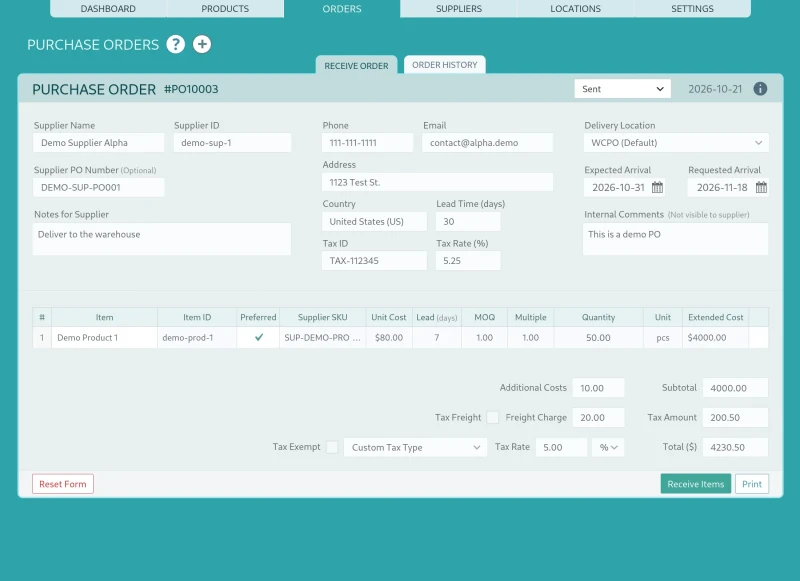Click the Internal Comments textarea
This screenshot has height=581, width=800.
pos(676,239)
